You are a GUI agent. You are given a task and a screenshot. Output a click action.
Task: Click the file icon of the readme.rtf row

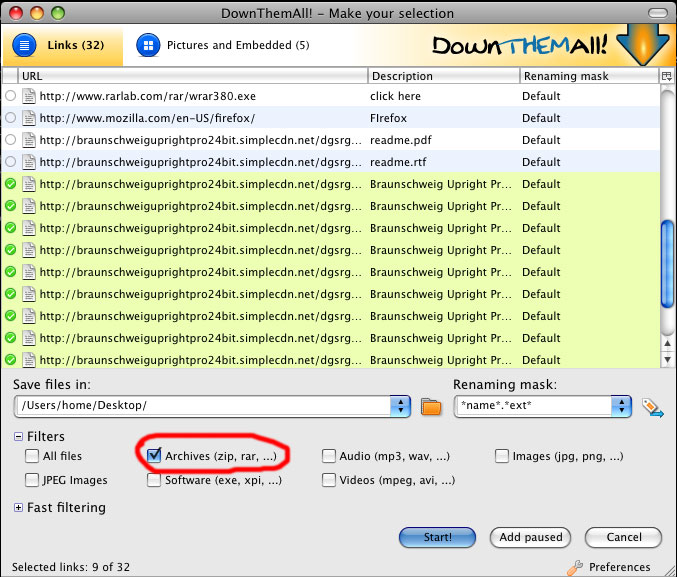29,162
